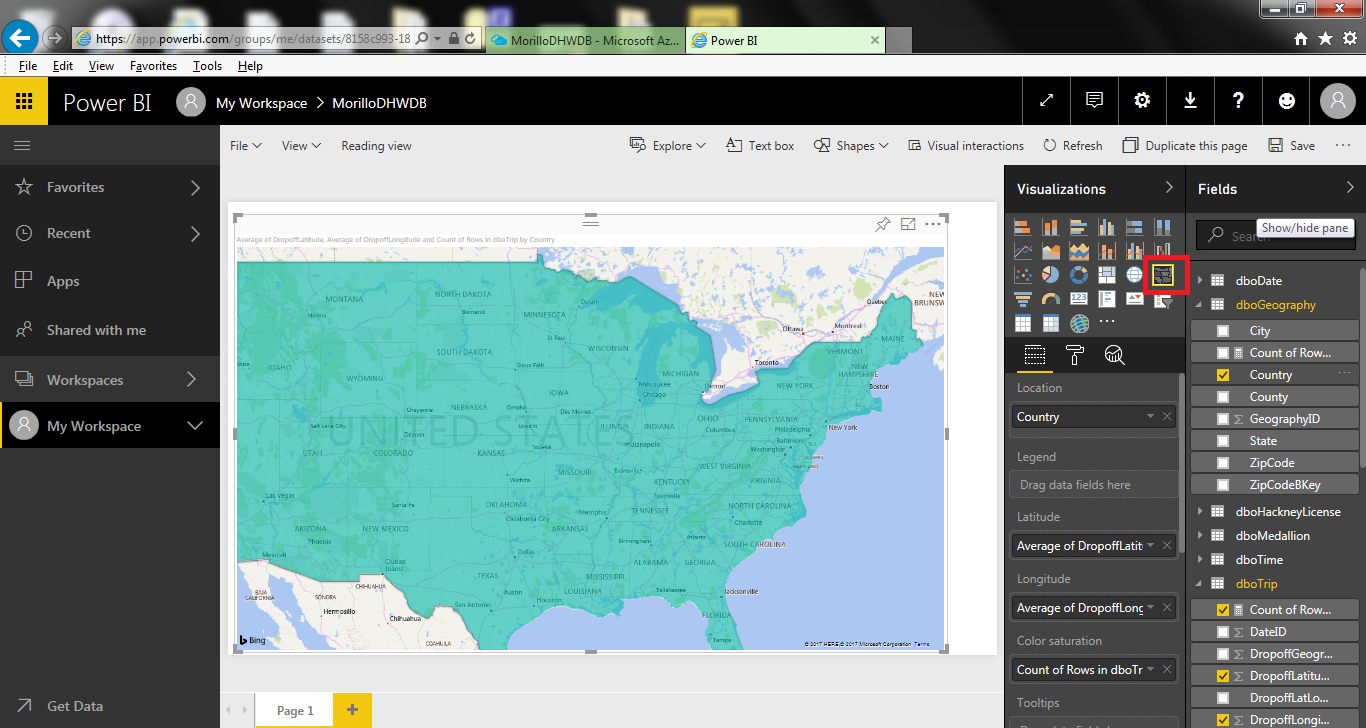1366x728 pixels.
Task: Open the smiley feedback menu
Action: [x=1287, y=101]
